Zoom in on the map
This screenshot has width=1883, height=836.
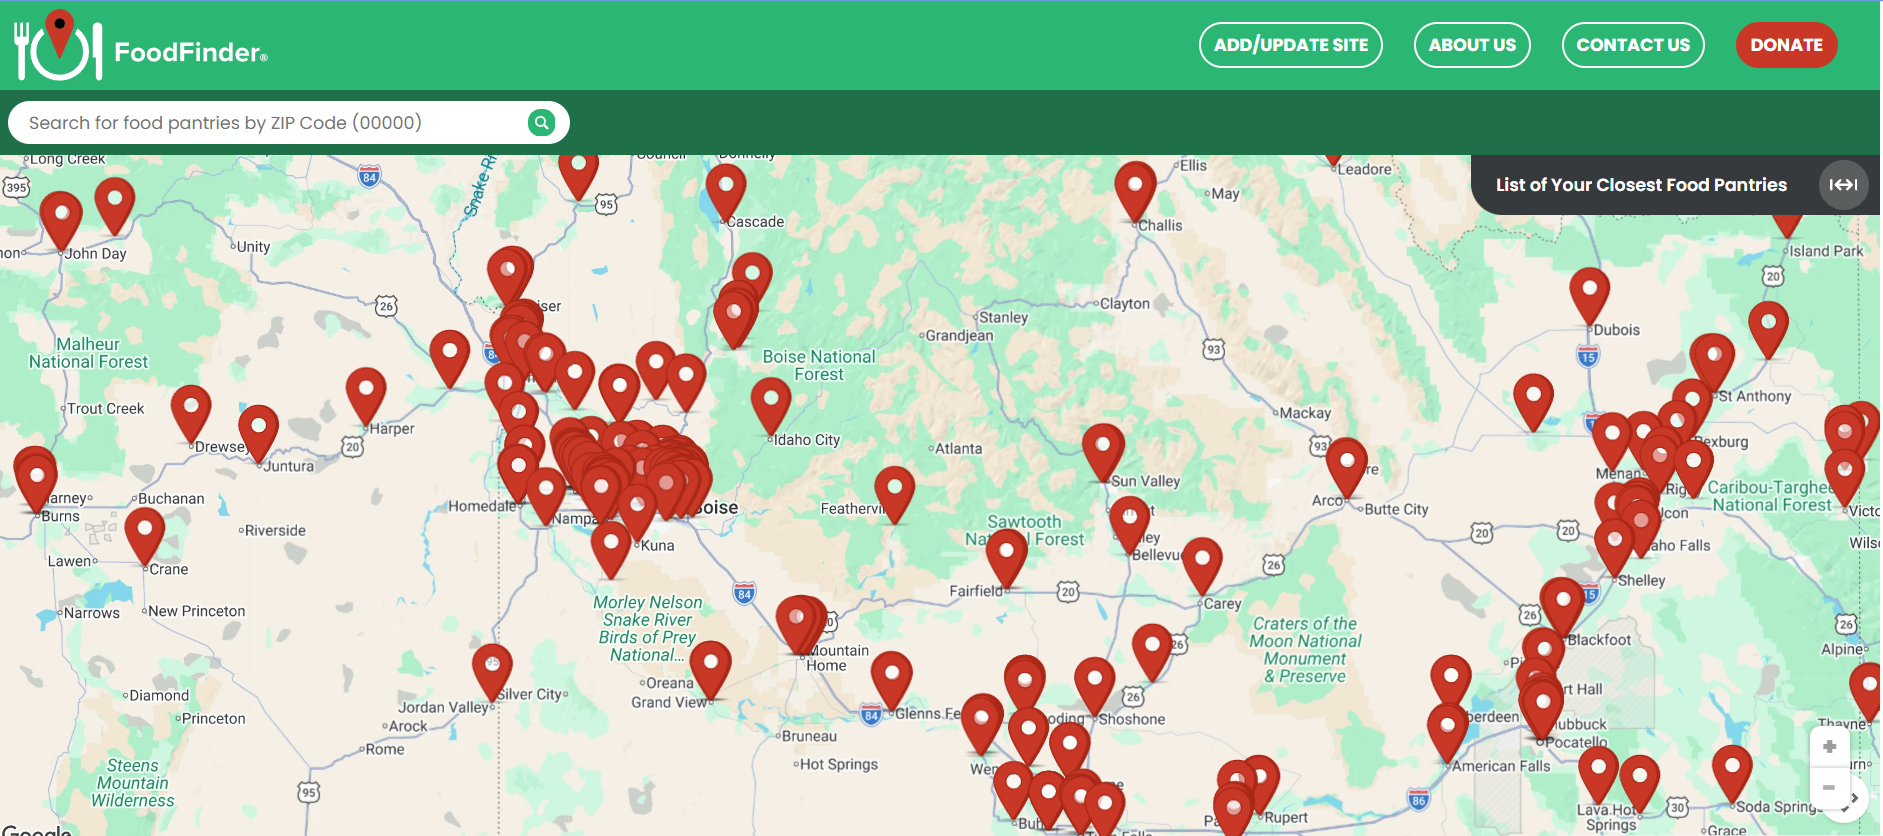[x=1829, y=747]
